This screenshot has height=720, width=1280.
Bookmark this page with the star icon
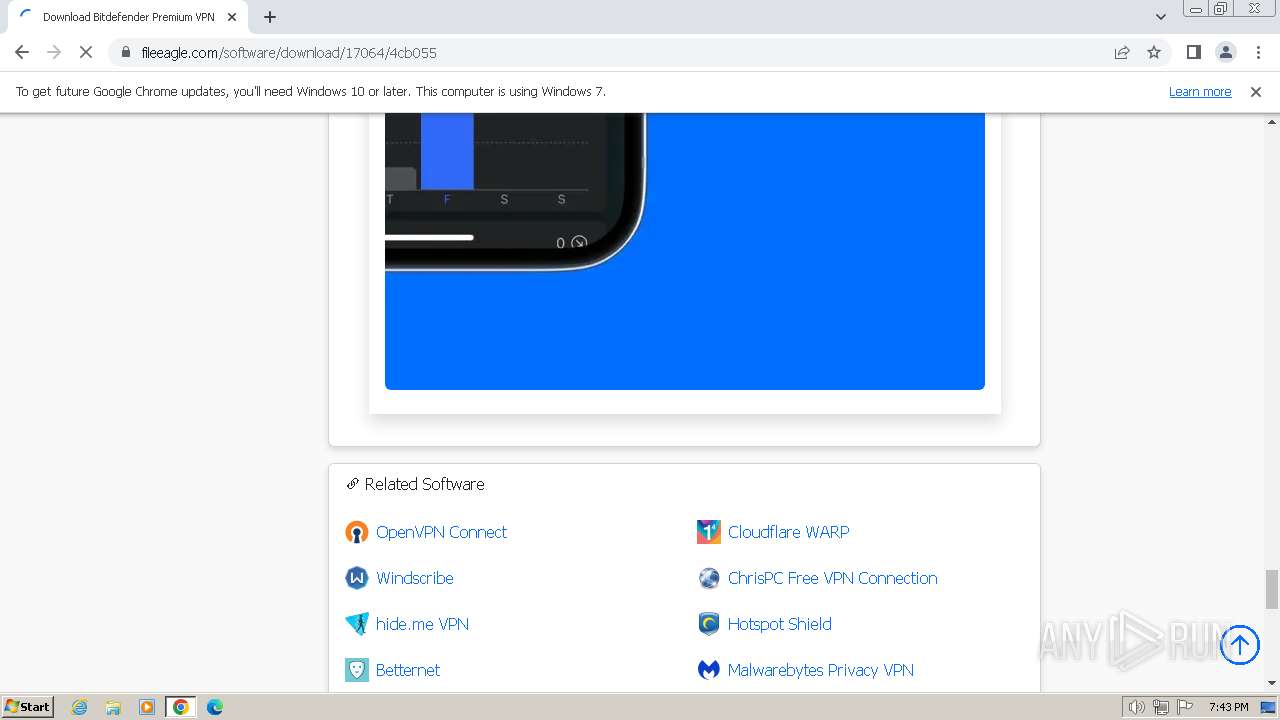tap(1154, 52)
